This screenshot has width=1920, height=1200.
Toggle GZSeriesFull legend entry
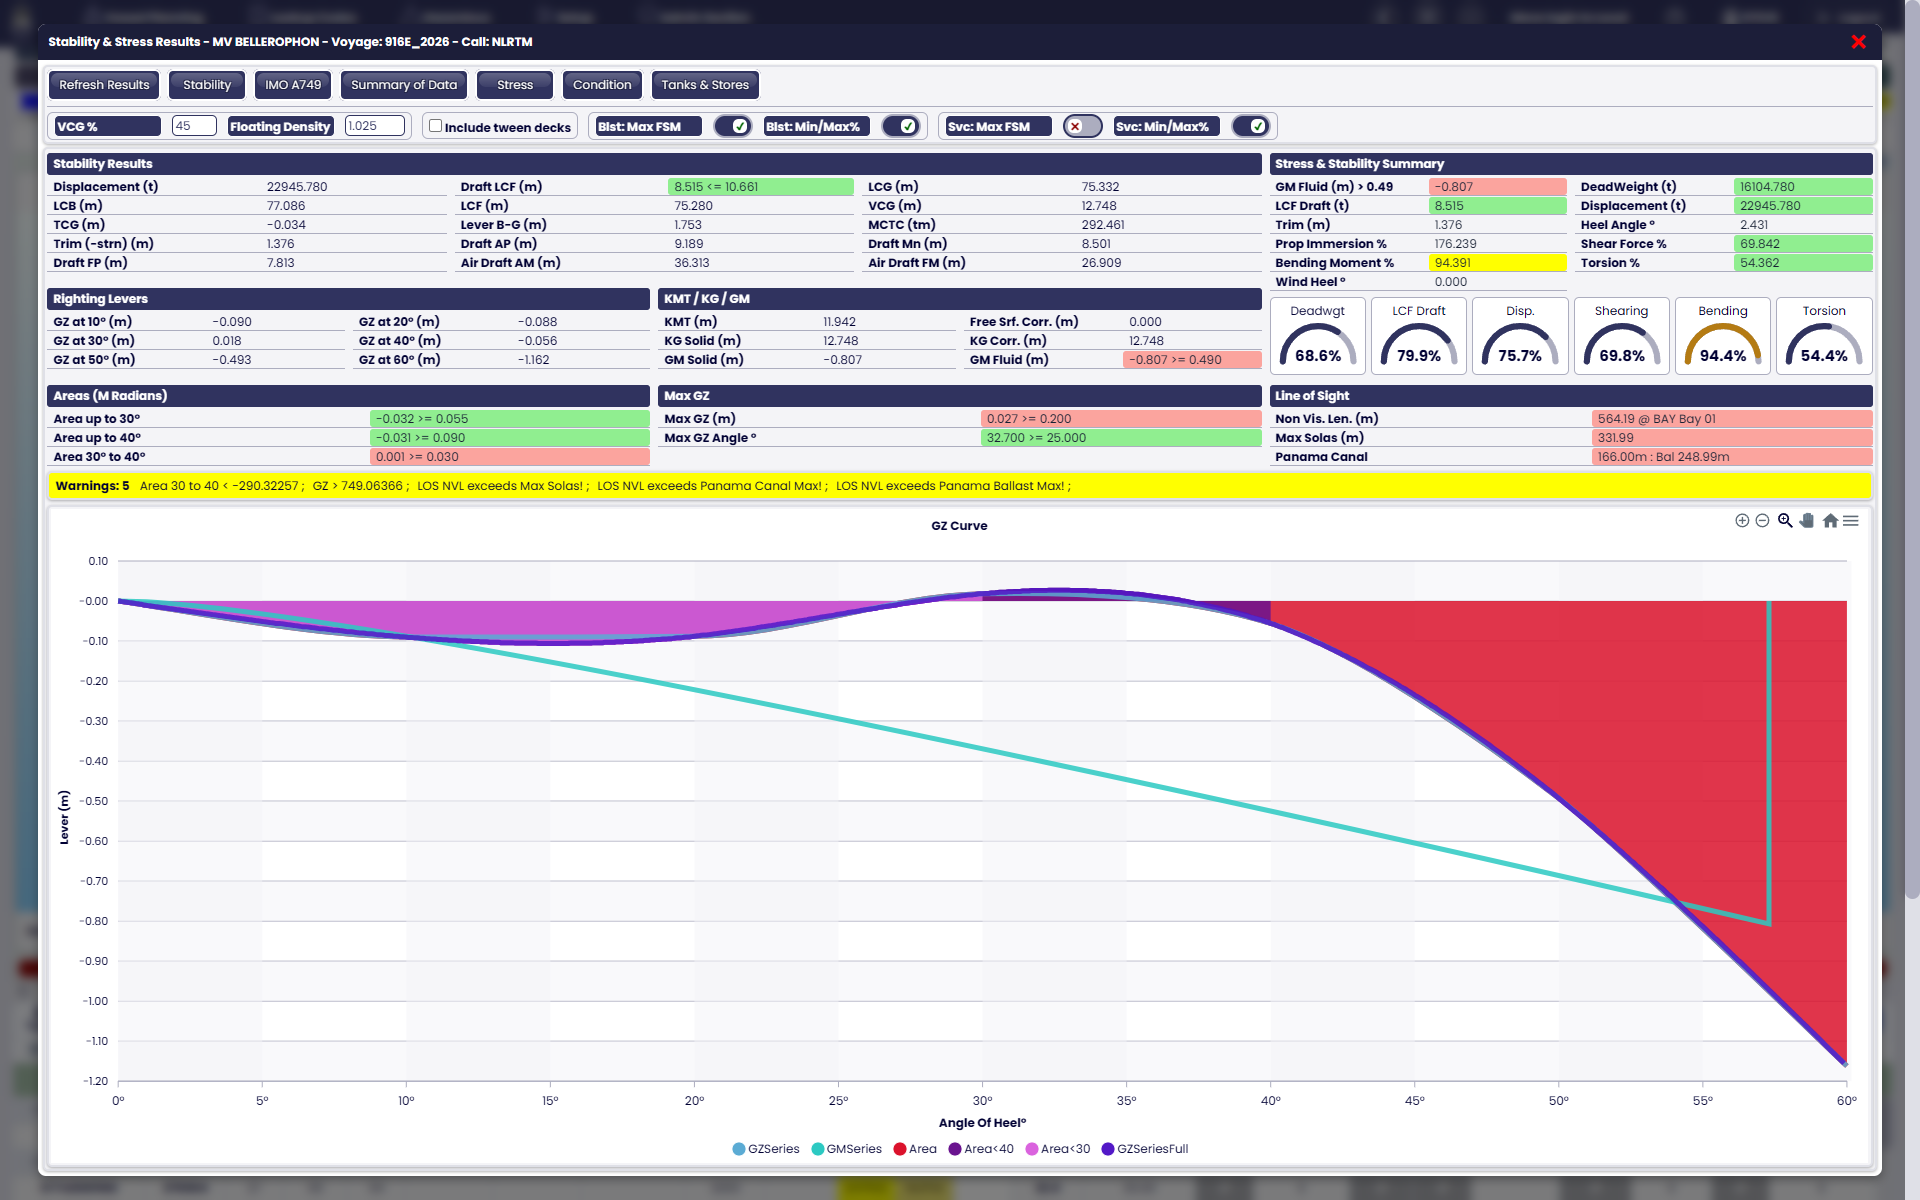[x=1145, y=1149]
